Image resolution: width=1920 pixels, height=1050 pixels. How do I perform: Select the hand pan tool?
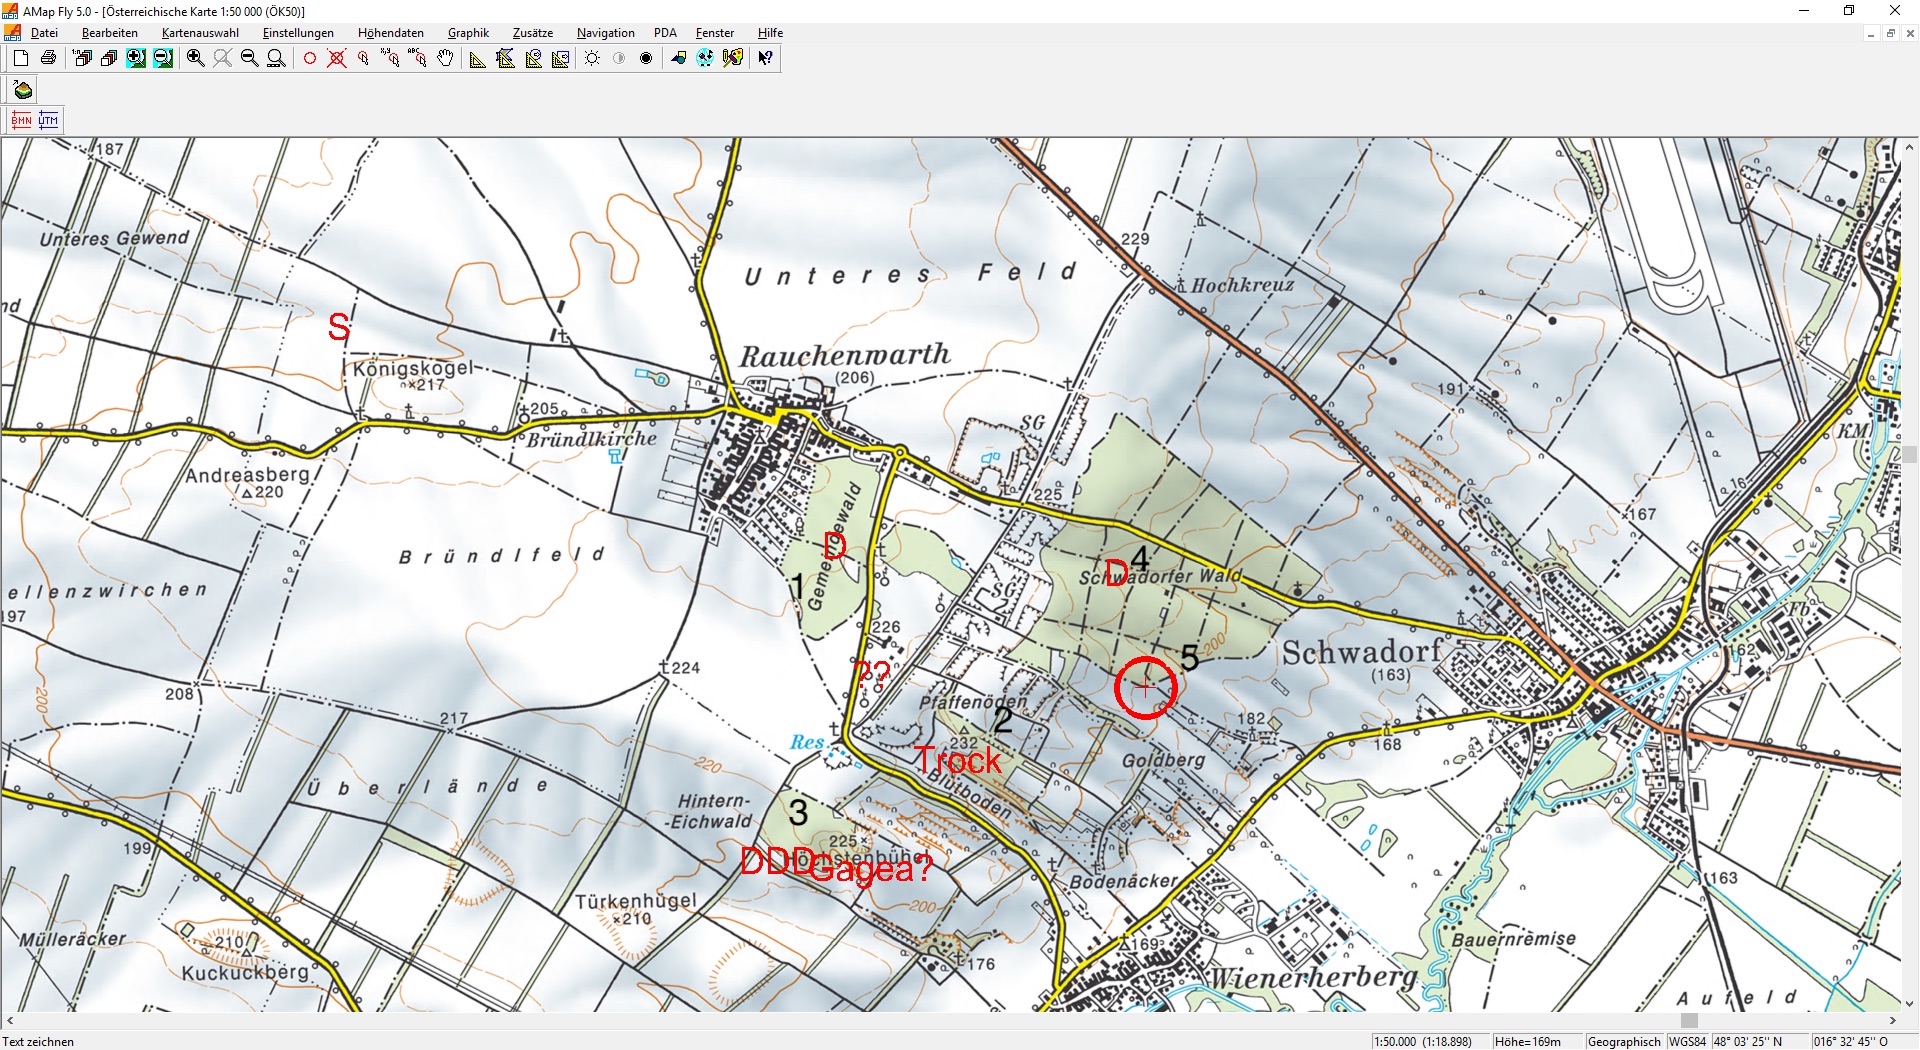tap(445, 58)
